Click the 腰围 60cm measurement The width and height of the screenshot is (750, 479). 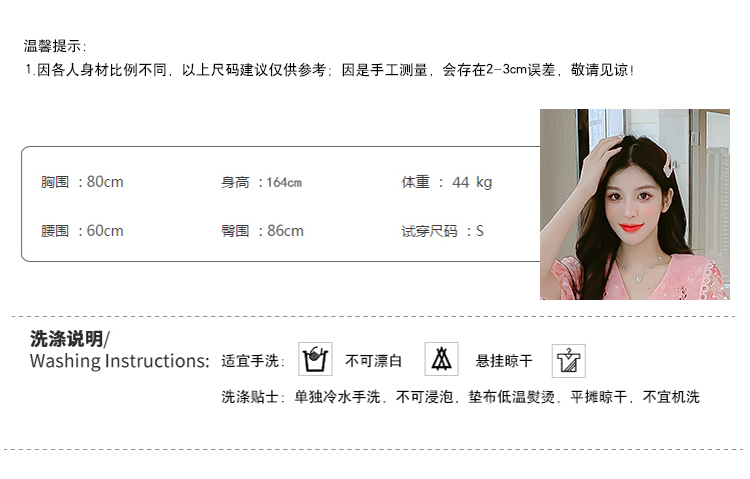coord(82,231)
